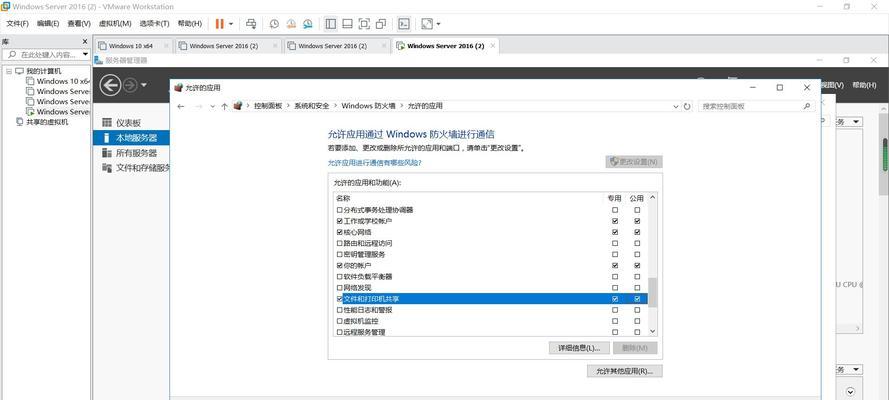Open the library search dropdown arrow

point(85,54)
